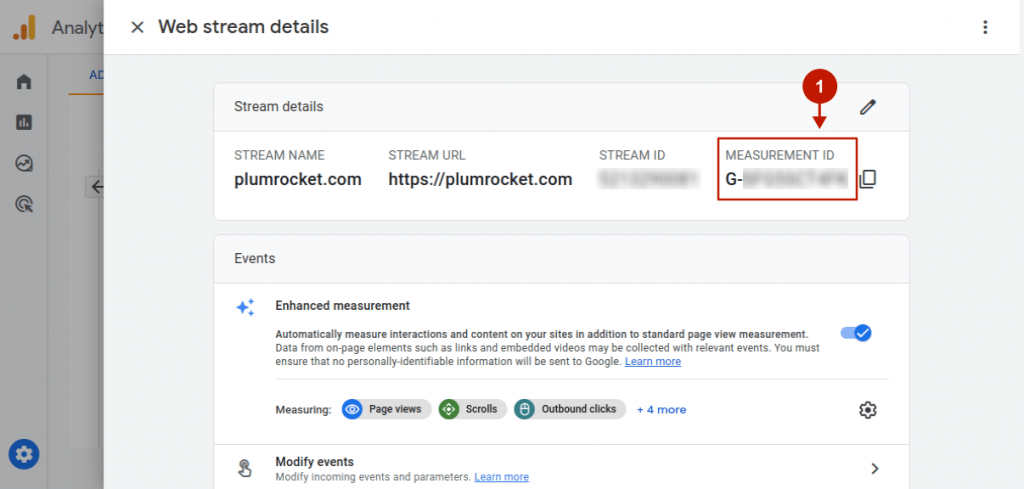
Task: Open the Modify events row chevron
Action: point(875,468)
